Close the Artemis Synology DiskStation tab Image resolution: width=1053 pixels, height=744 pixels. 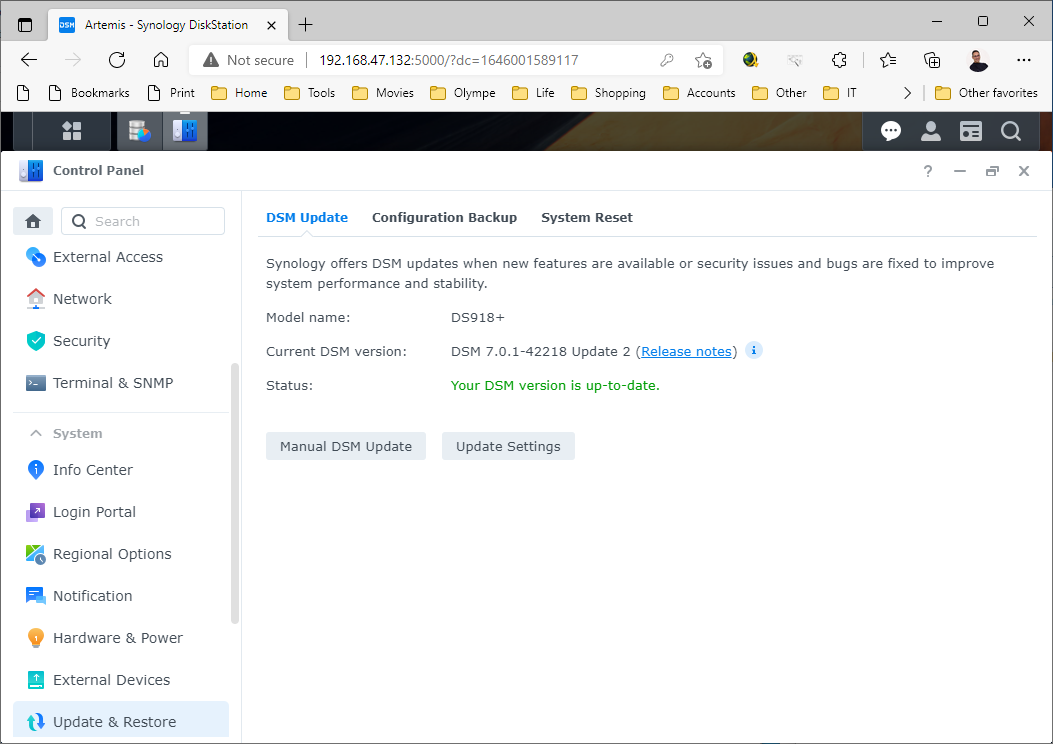point(271,26)
